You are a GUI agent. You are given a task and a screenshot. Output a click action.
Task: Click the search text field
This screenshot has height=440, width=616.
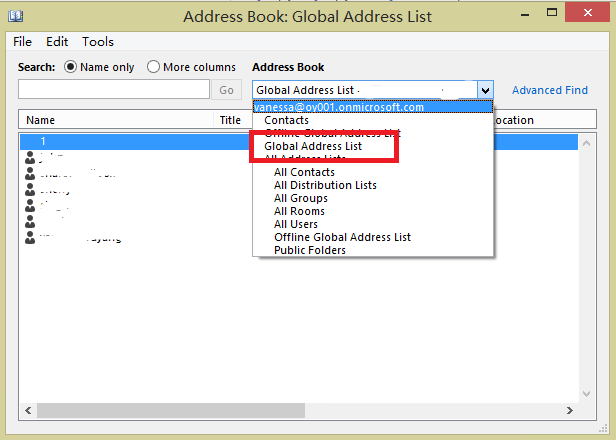click(x=114, y=90)
